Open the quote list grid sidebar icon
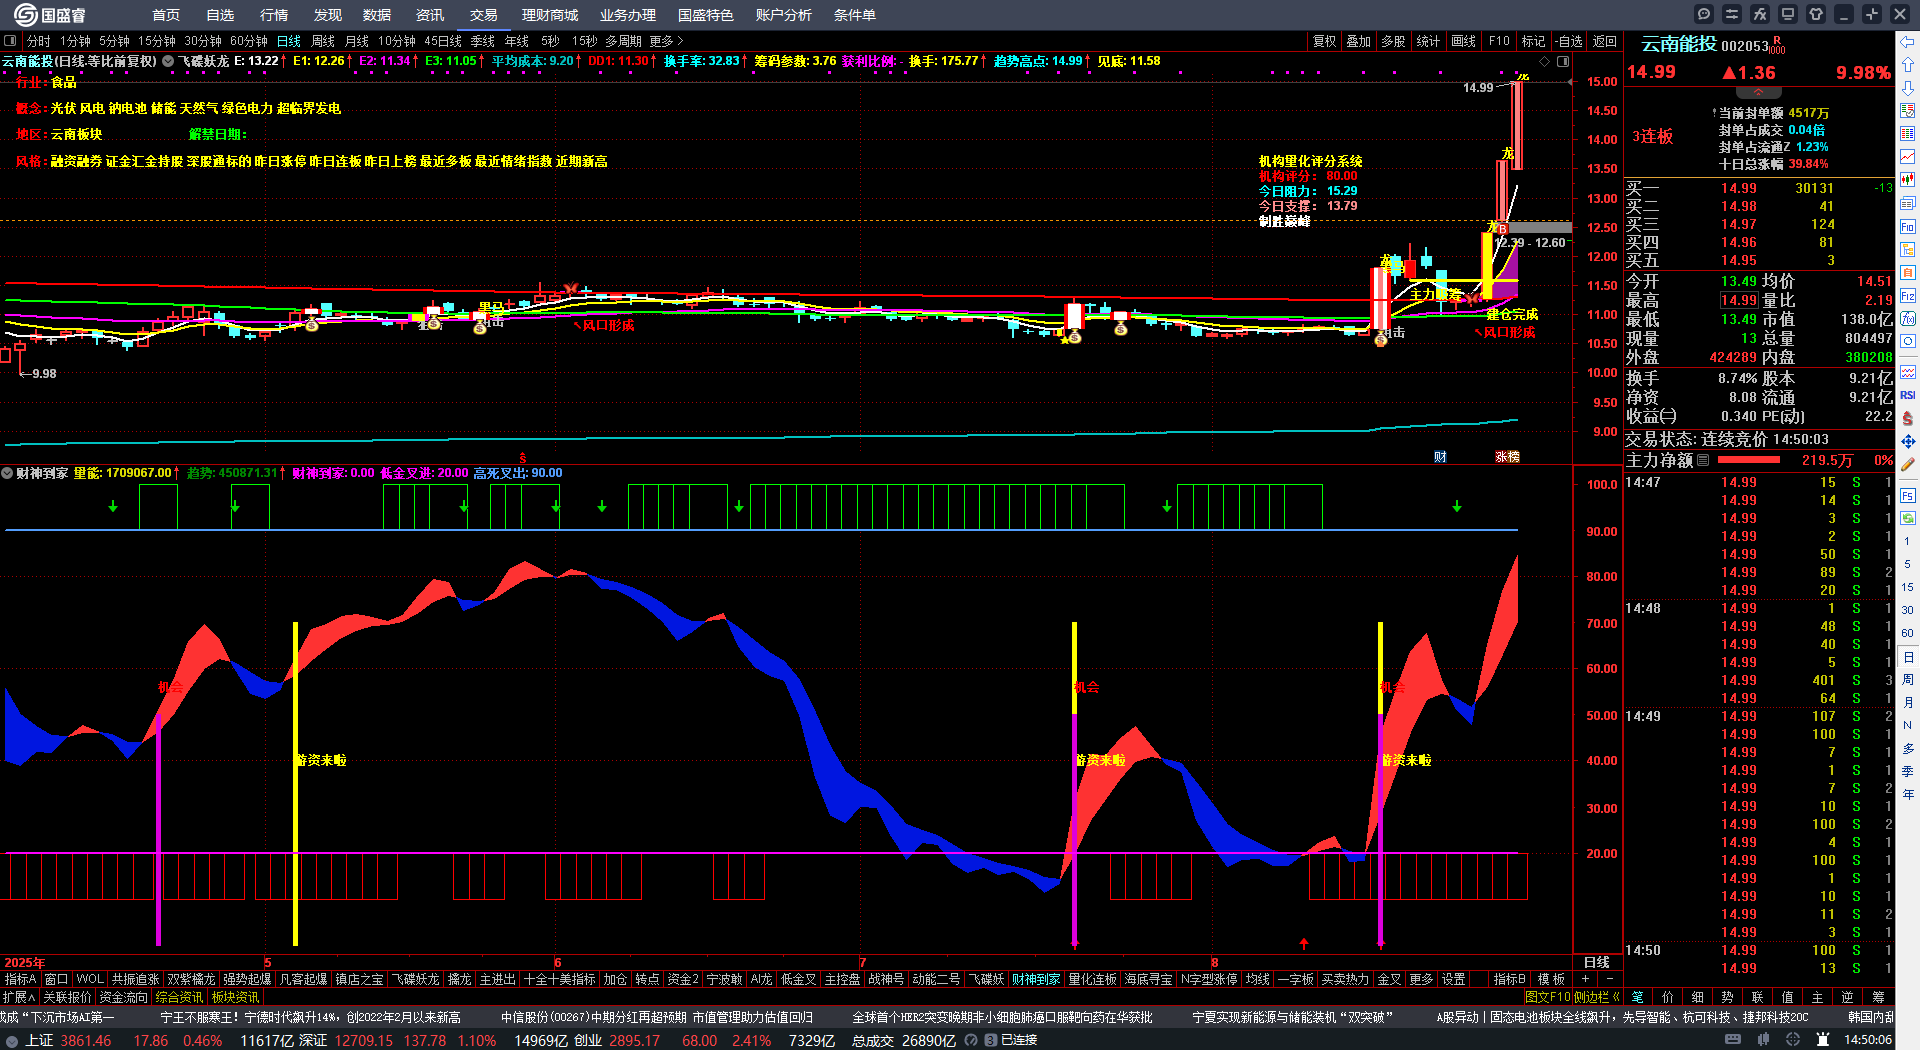The image size is (1920, 1050). (1908, 134)
